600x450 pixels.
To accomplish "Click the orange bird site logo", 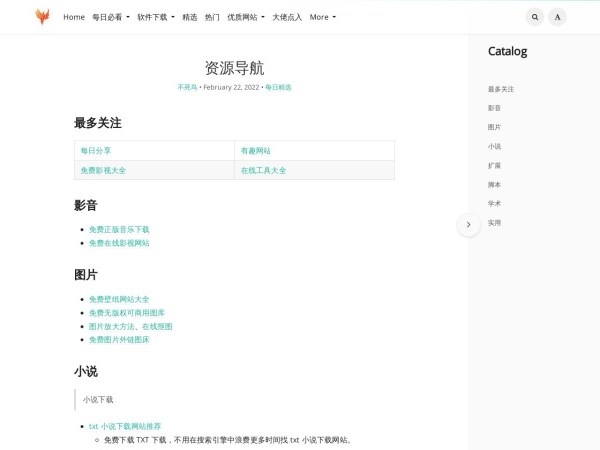I will [42, 16].
